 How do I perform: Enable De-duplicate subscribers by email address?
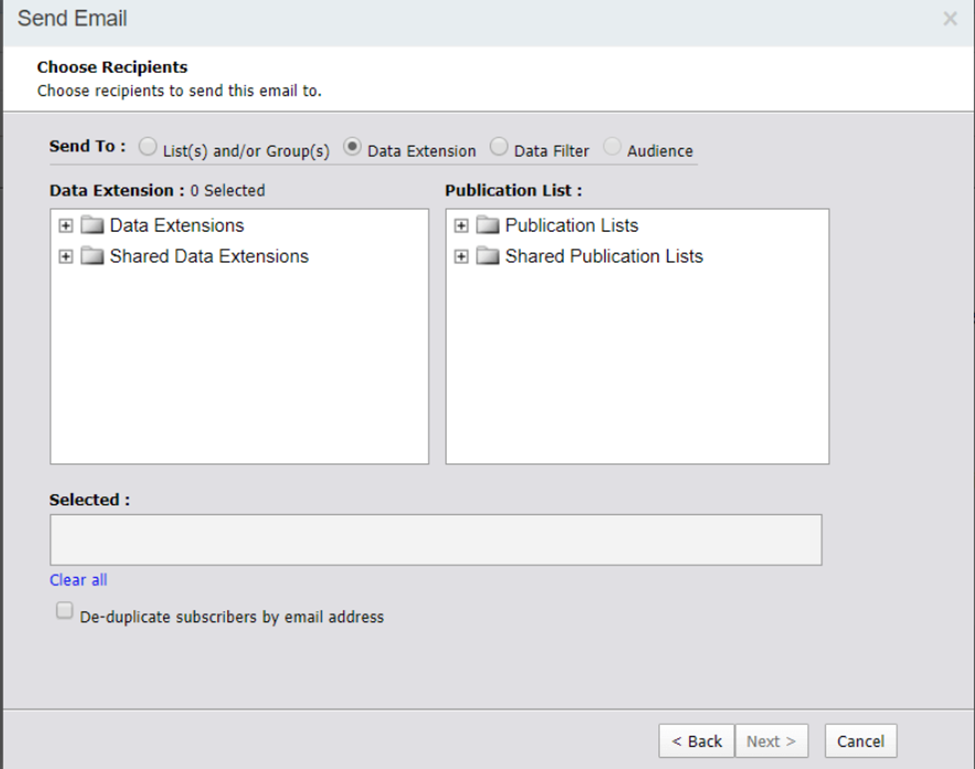[65, 611]
